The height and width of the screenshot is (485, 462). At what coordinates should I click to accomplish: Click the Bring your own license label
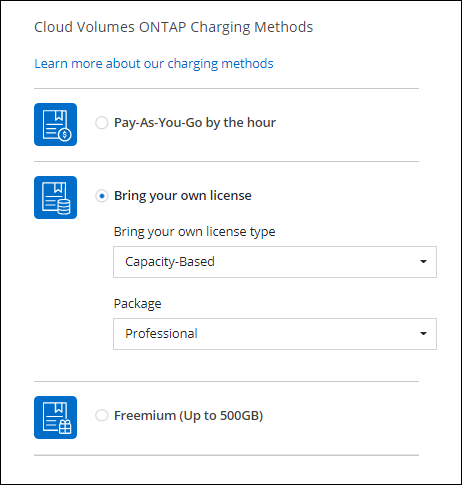click(x=183, y=196)
